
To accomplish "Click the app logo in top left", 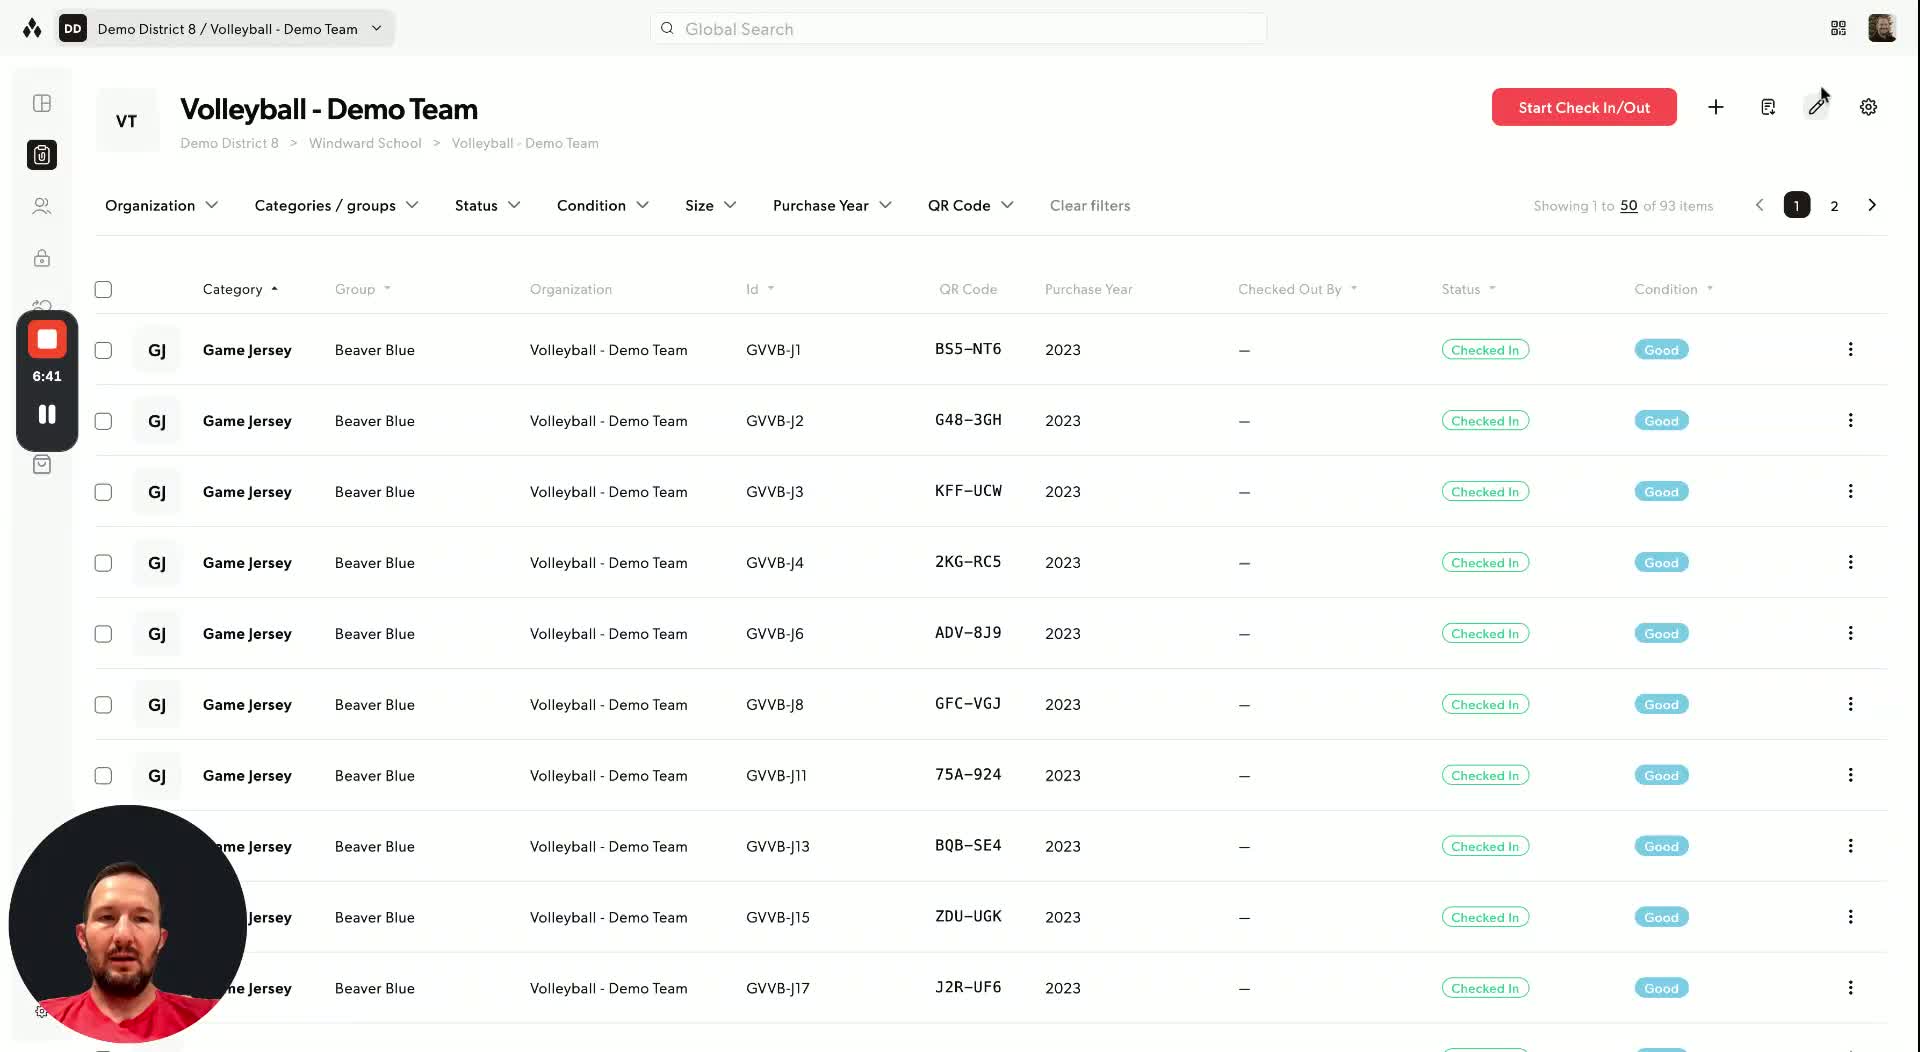I will (32, 28).
